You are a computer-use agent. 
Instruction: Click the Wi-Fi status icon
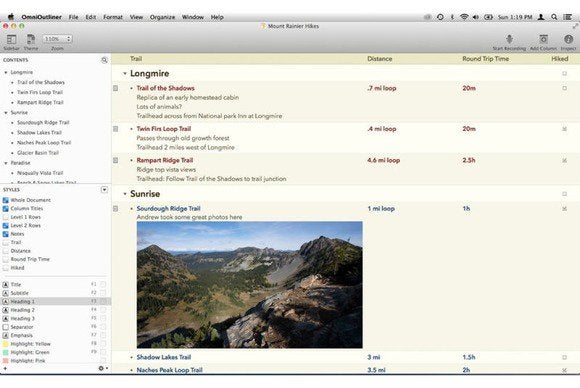pos(464,17)
